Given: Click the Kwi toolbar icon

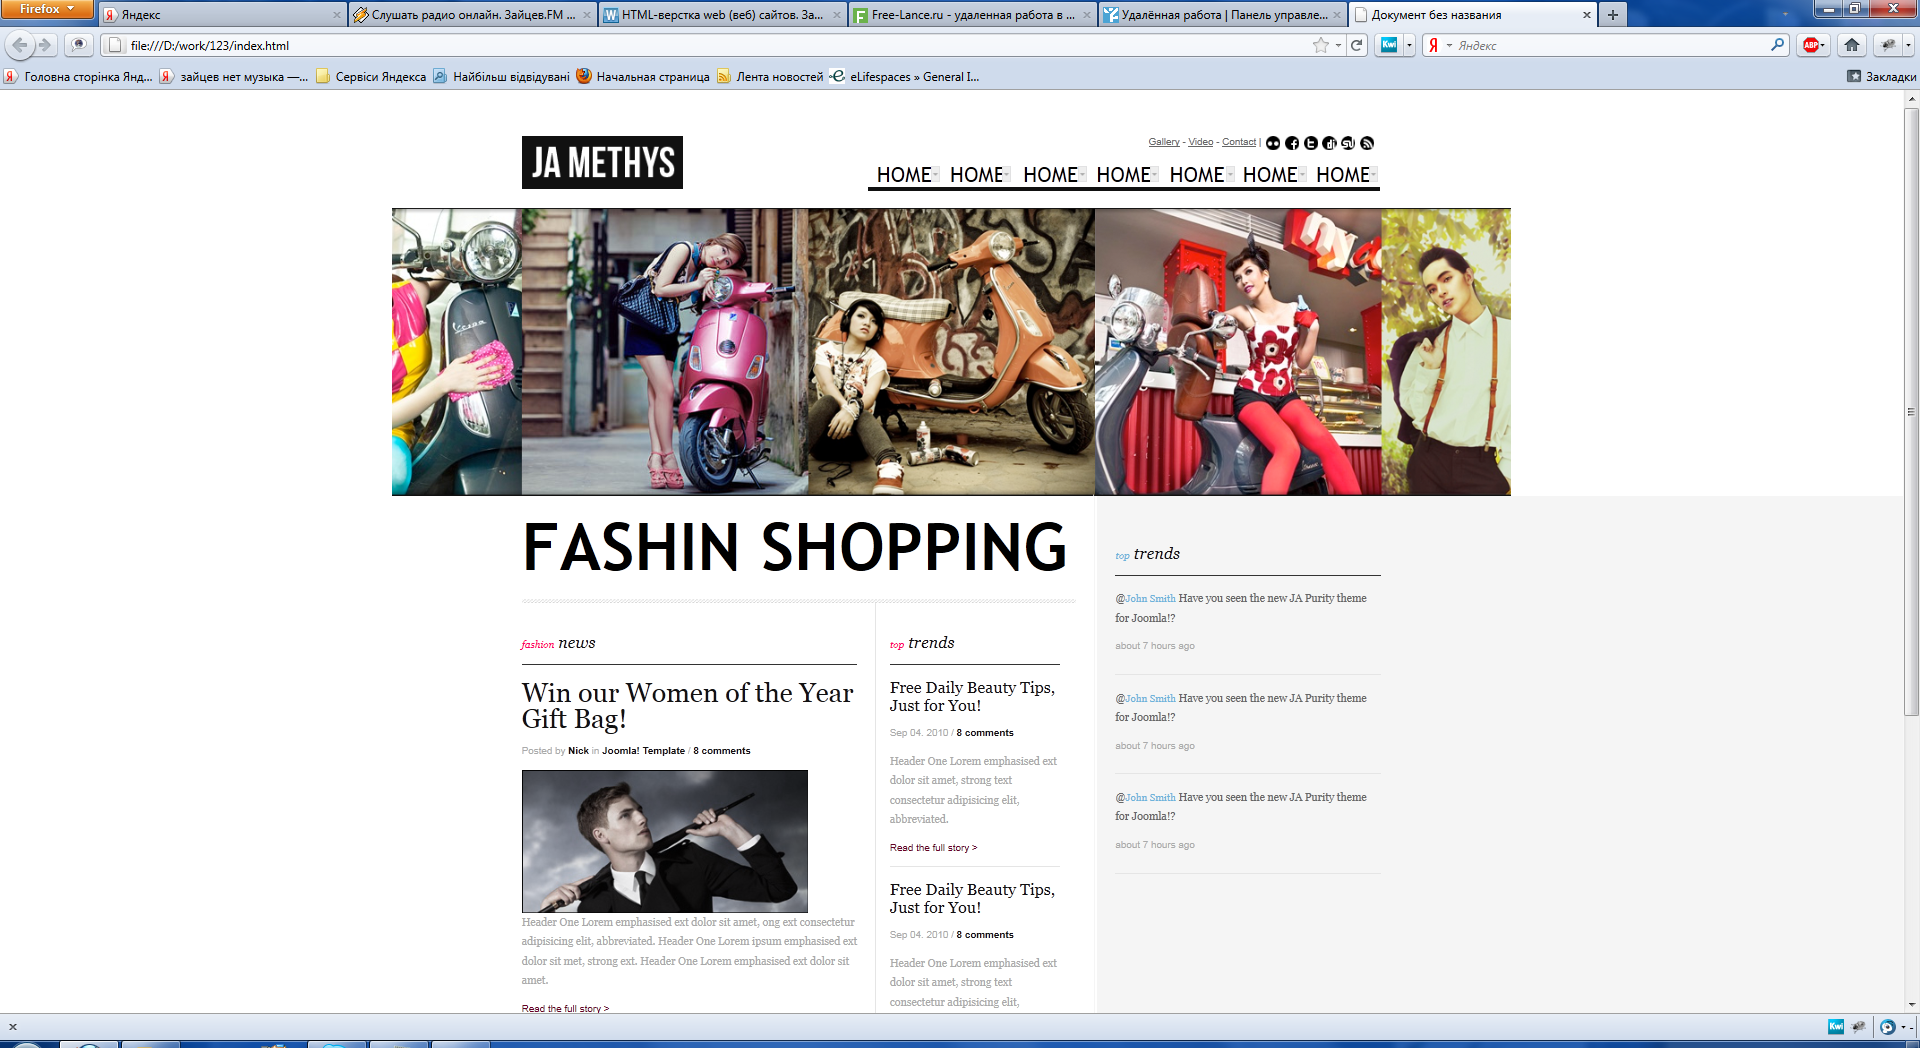Looking at the screenshot, I should pos(1389,45).
